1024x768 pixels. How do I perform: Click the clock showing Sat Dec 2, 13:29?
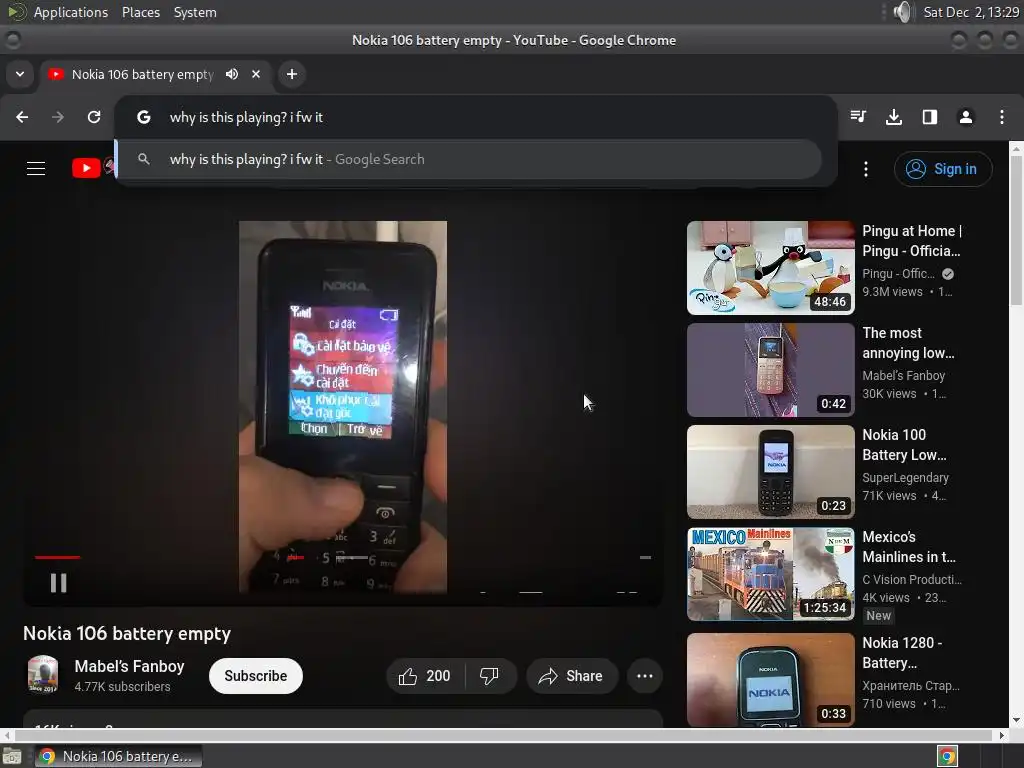pyautogui.click(x=970, y=12)
